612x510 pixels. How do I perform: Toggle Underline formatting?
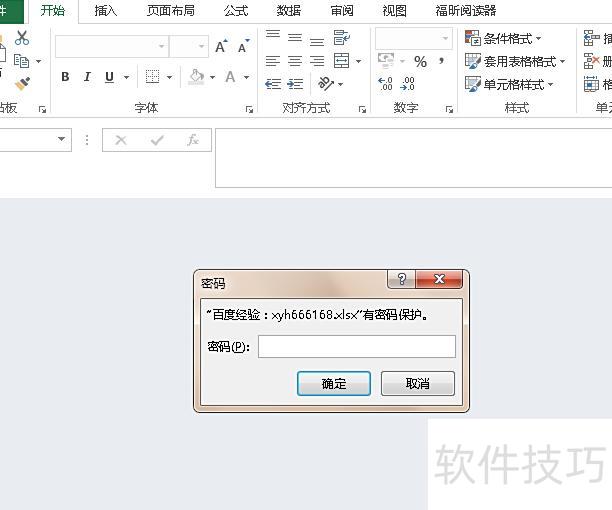tap(110, 77)
